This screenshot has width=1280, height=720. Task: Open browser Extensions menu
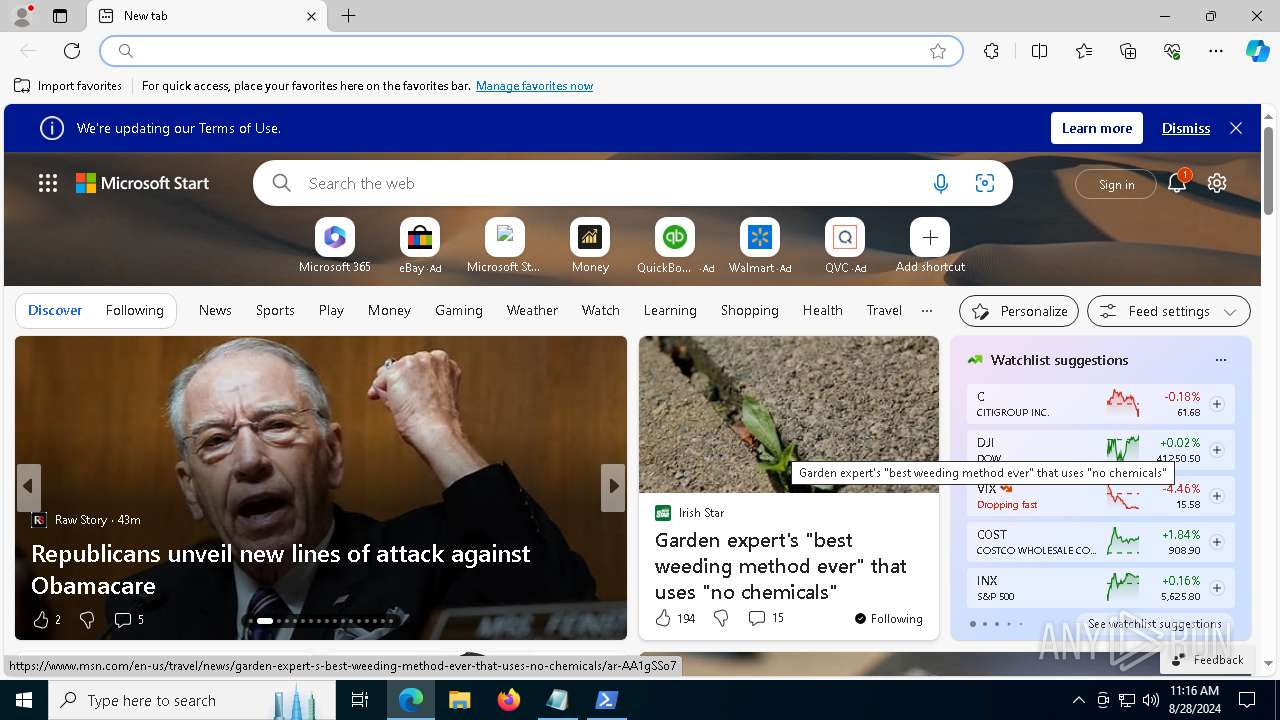991,51
